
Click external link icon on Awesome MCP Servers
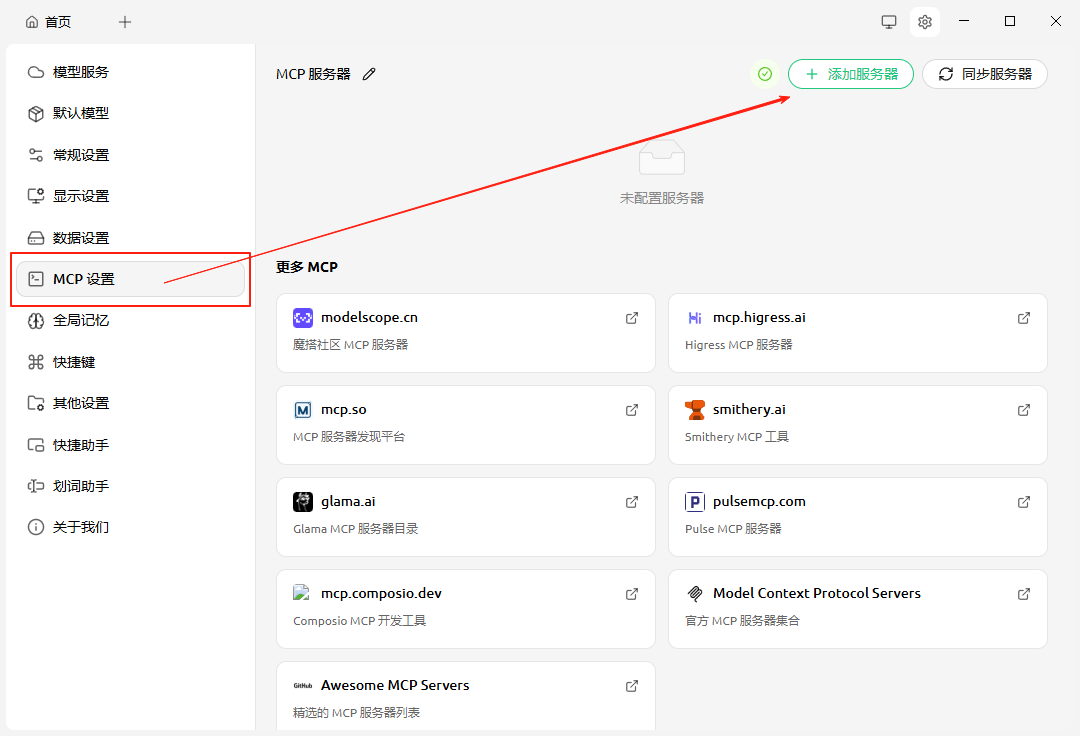point(632,686)
